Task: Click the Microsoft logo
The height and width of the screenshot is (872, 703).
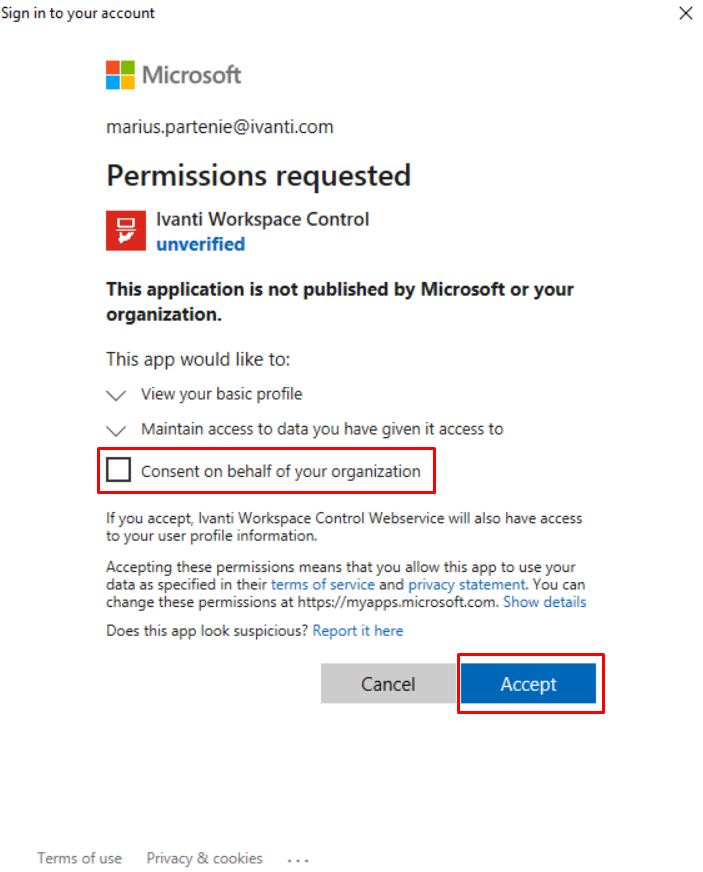Action: [x=173, y=75]
